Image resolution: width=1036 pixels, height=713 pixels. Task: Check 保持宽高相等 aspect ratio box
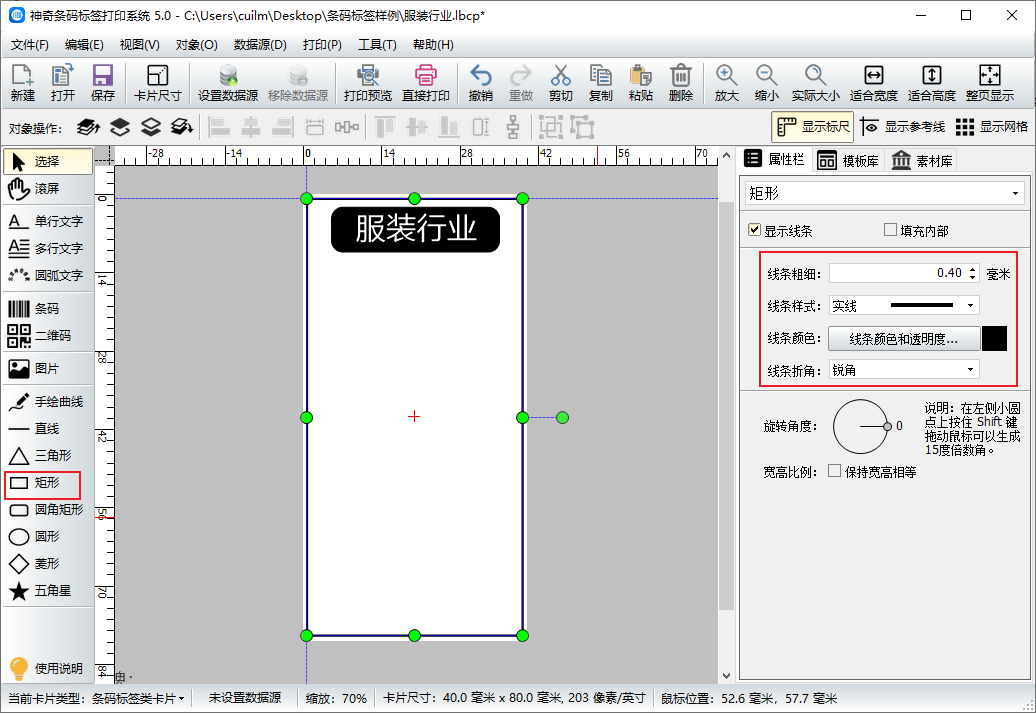tap(834, 471)
